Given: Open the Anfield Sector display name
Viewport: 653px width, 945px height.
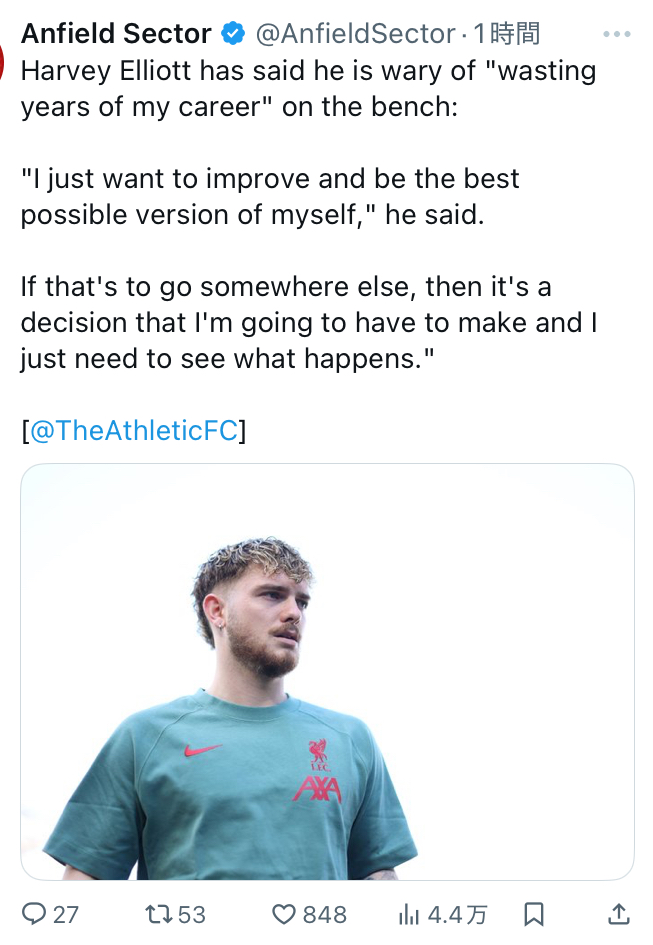Looking at the screenshot, I should [116, 34].
